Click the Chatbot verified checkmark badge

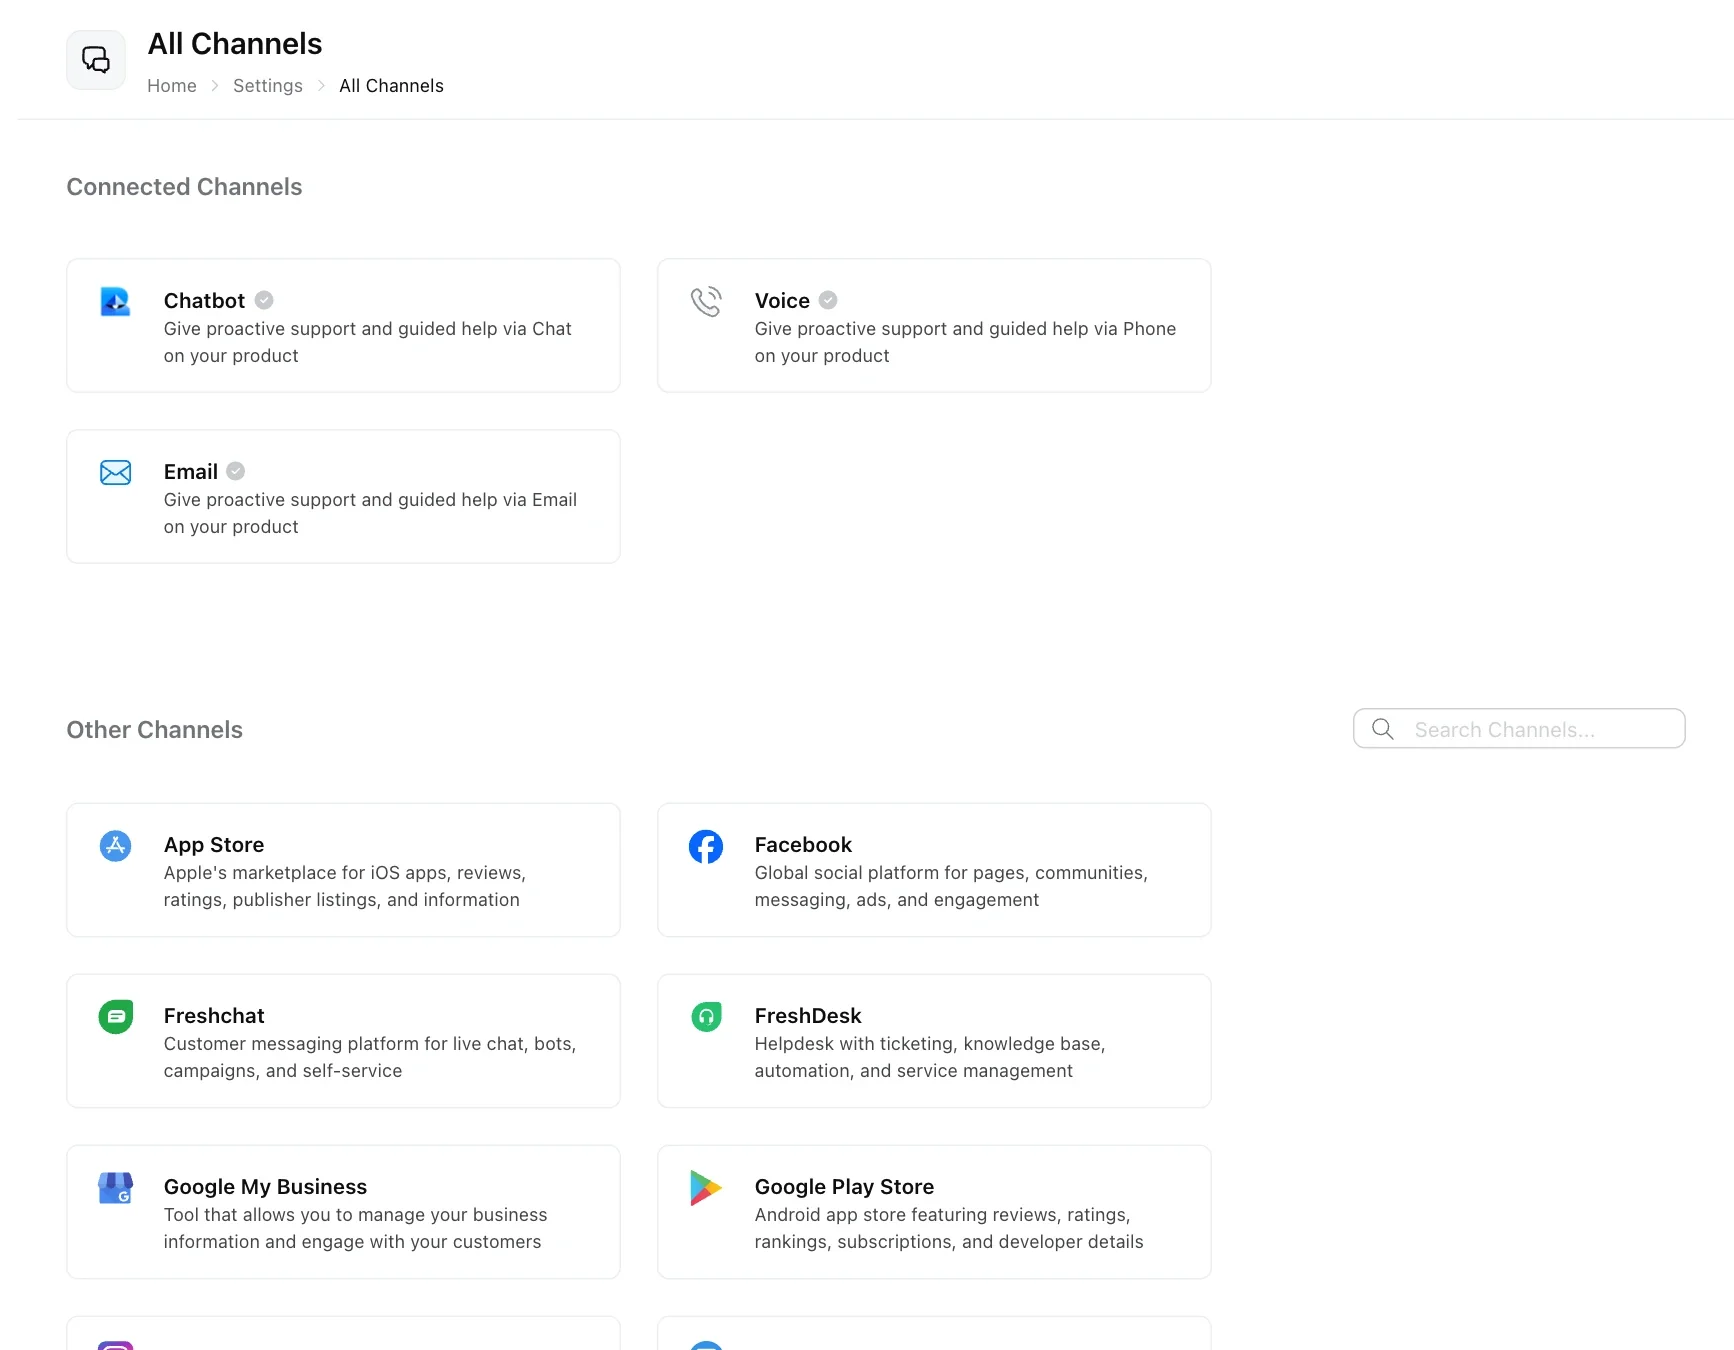tap(264, 300)
